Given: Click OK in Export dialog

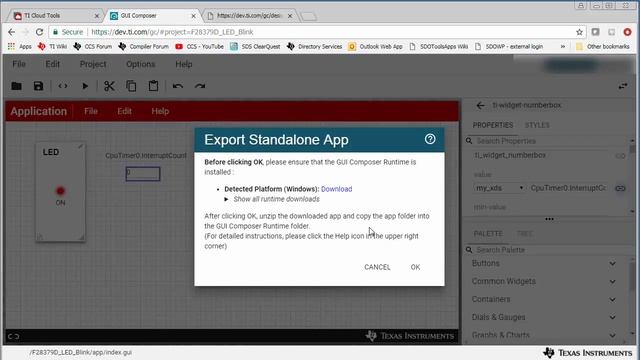Looking at the screenshot, I should (415, 267).
